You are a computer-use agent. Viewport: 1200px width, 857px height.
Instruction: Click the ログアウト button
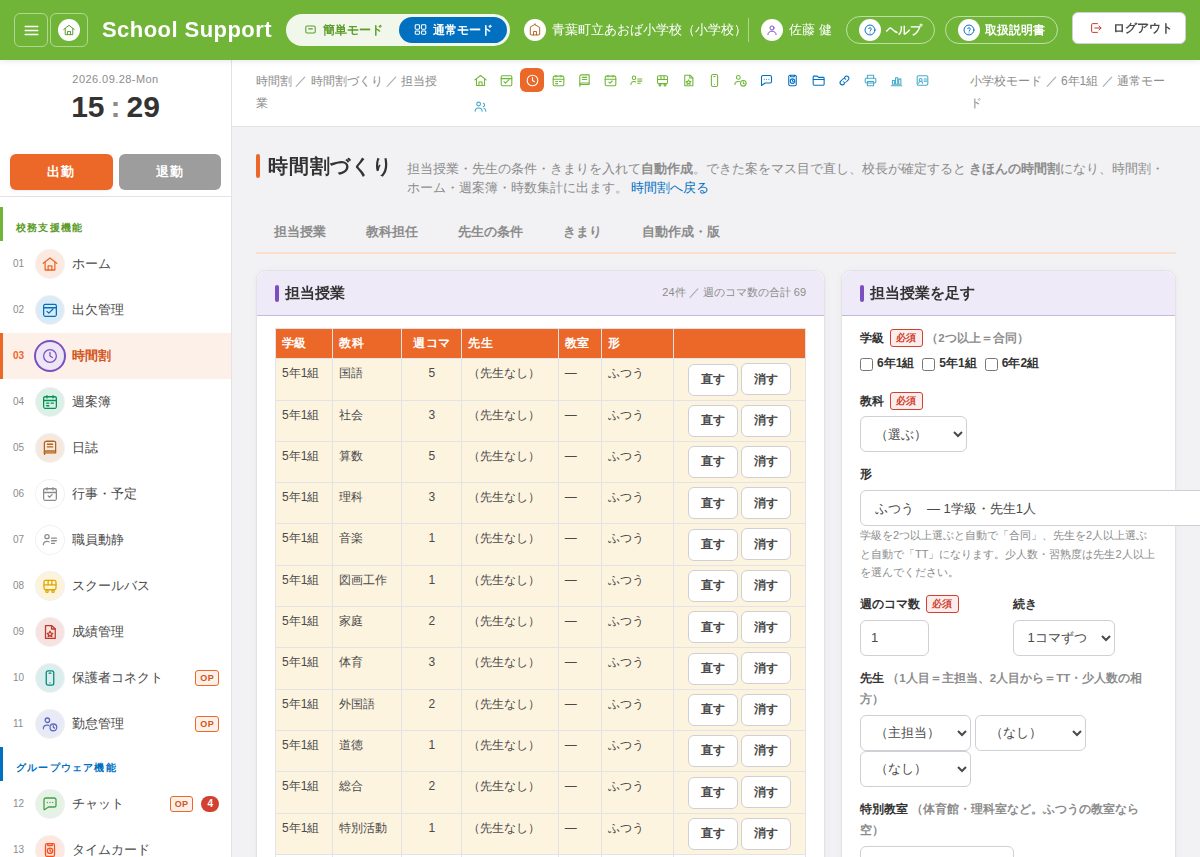pyautogui.click(x=1129, y=28)
